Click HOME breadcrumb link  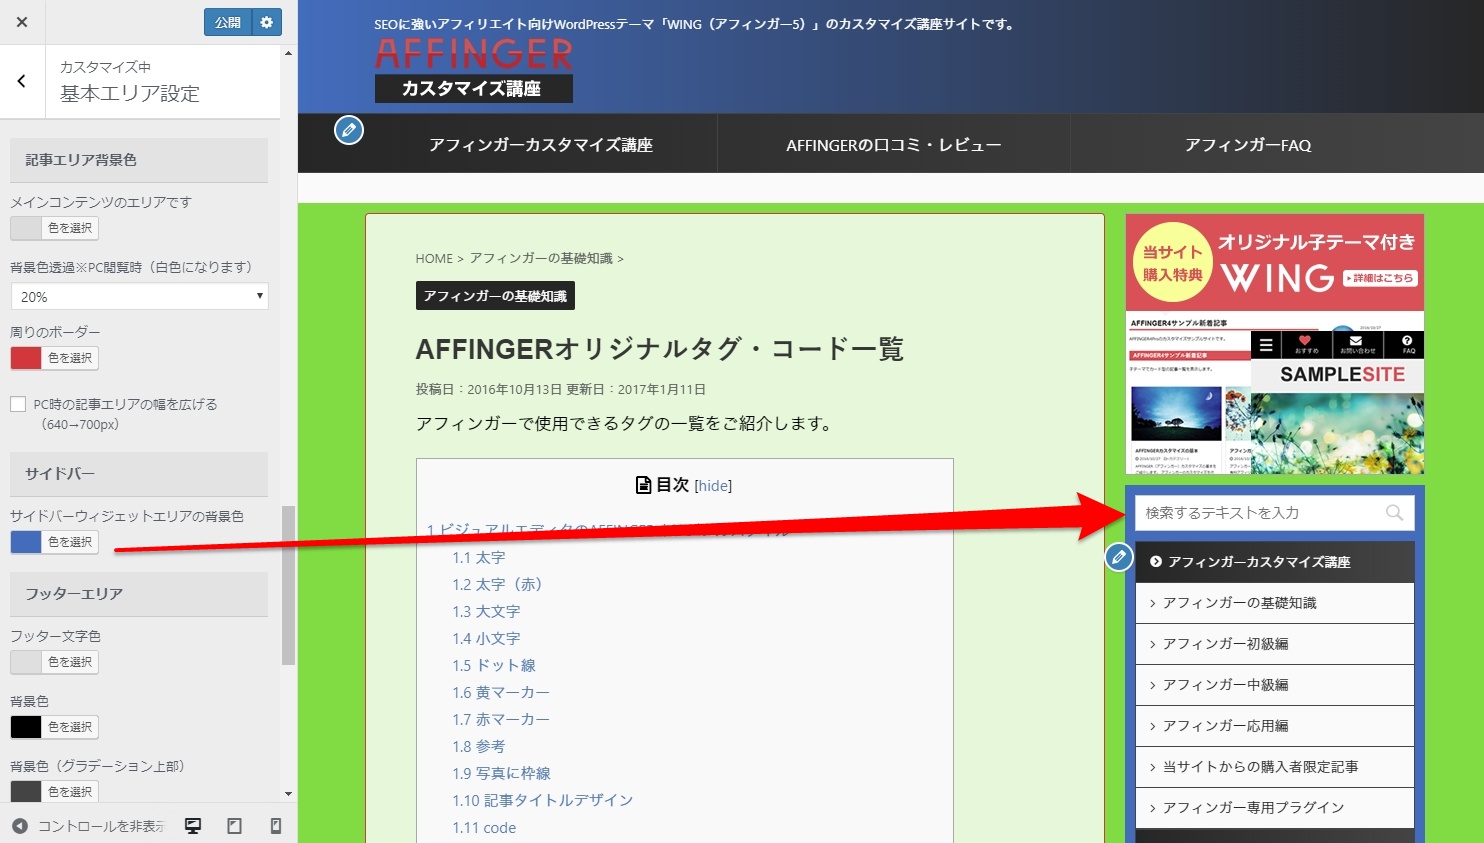coord(434,258)
